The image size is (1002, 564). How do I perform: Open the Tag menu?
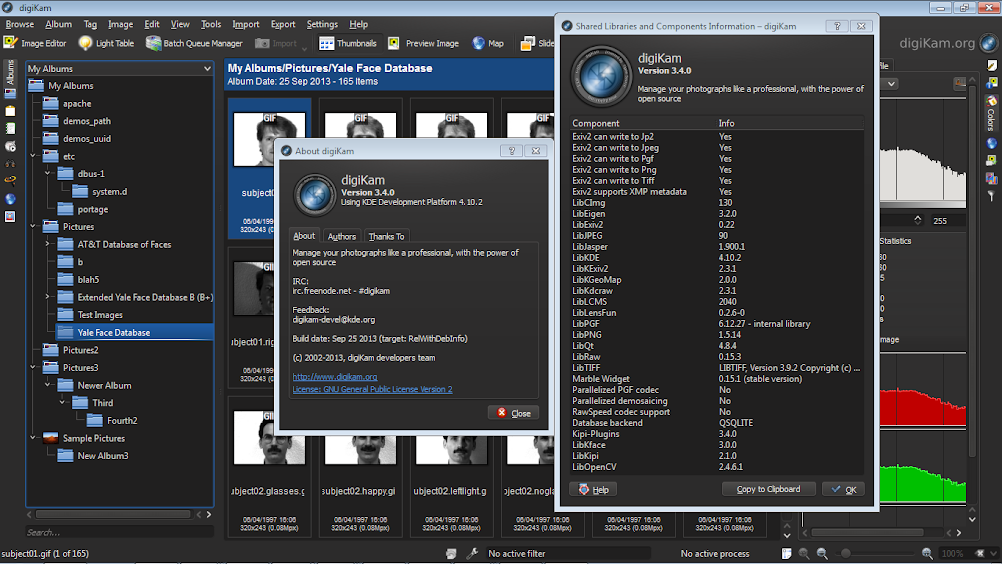pyautogui.click(x=90, y=24)
